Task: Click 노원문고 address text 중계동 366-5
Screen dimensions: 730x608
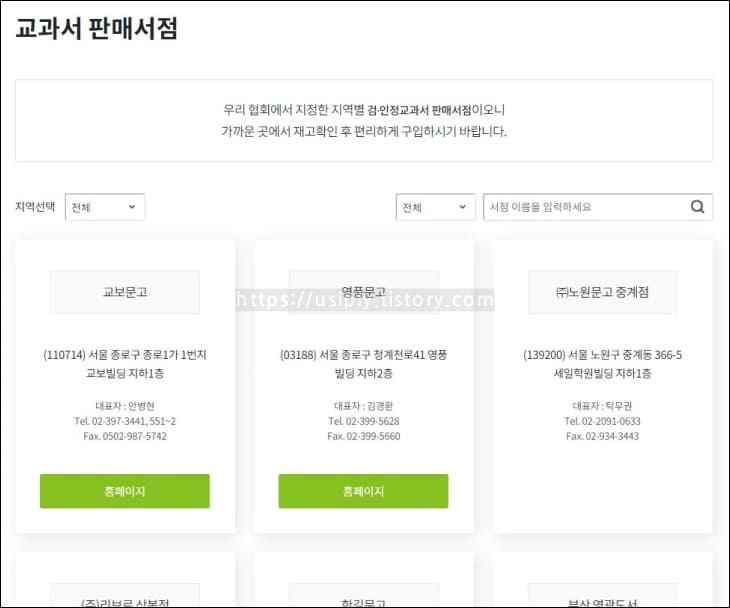Action: 649,355
